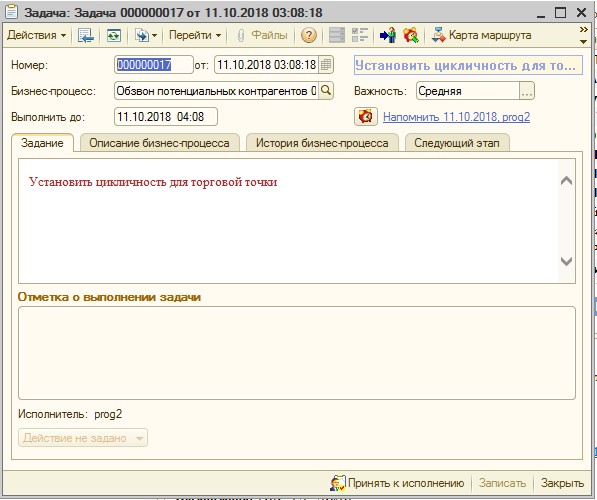Expand the Перейти dropdown menu
Viewport: 597px width, 500px height.
point(195,35)
